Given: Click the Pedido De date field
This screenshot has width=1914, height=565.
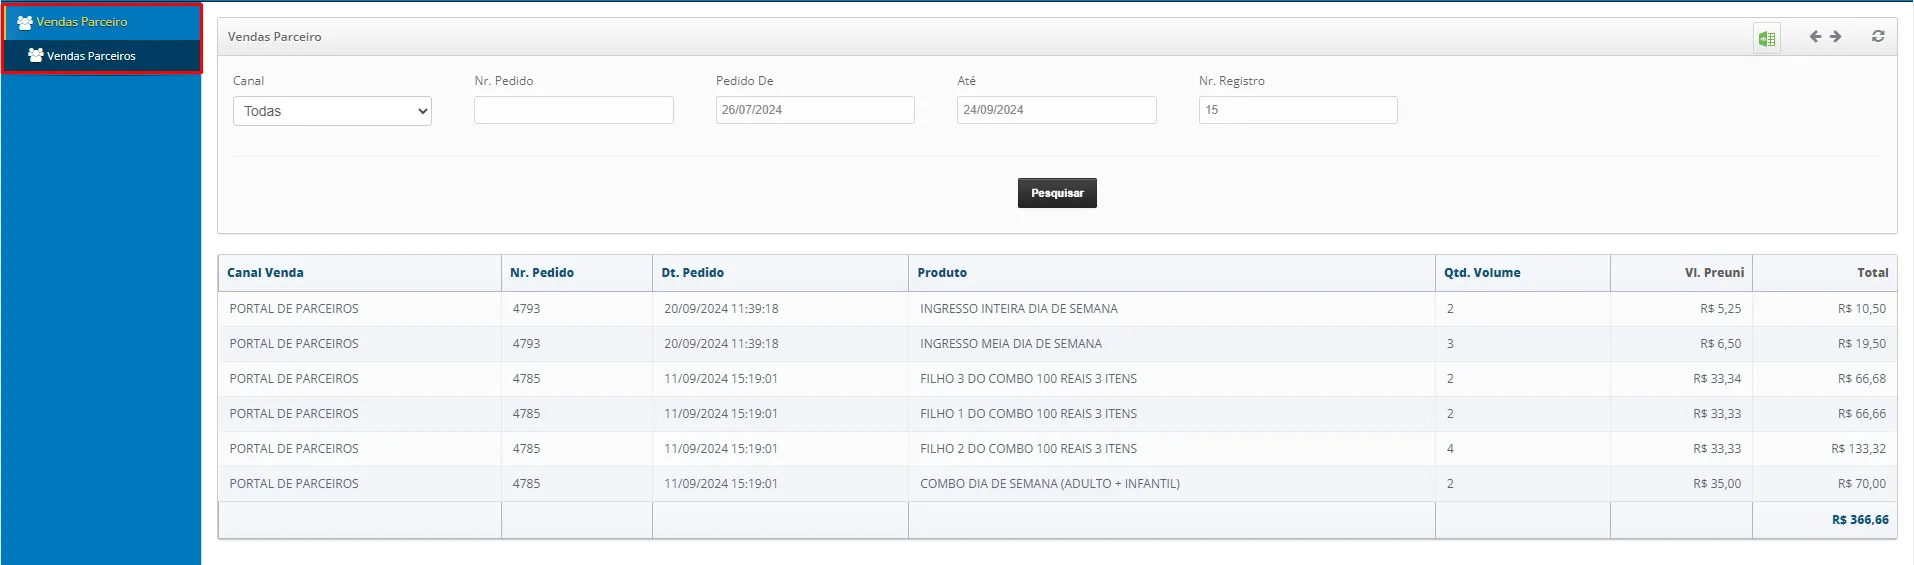Looking at the screenshot, I should click(x=814, y=110).
